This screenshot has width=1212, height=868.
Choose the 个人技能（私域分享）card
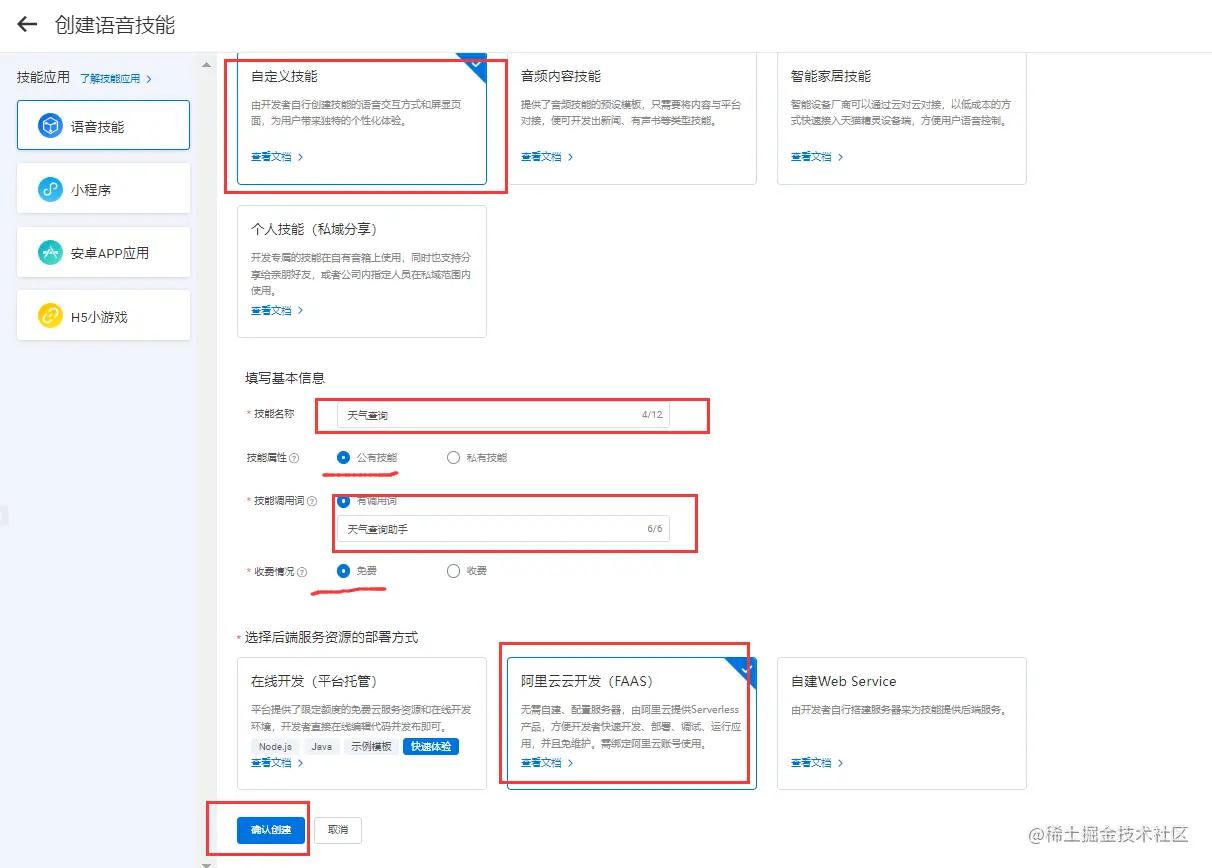coord(362,271)
